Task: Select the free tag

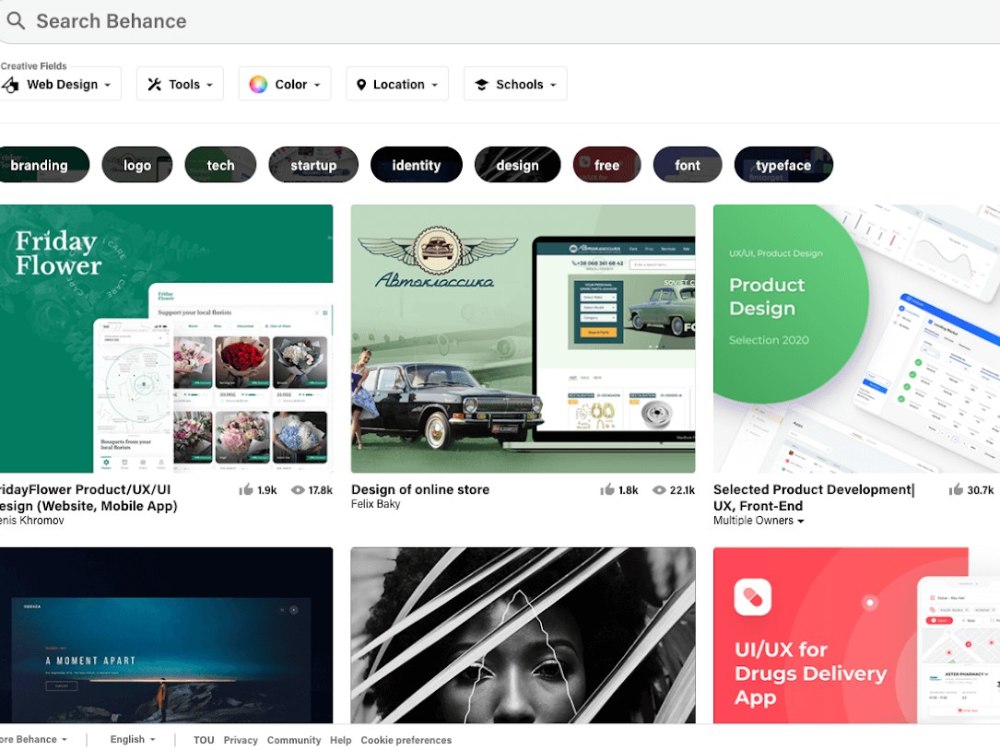Action: pyautogui.click(x=607, y=165)
